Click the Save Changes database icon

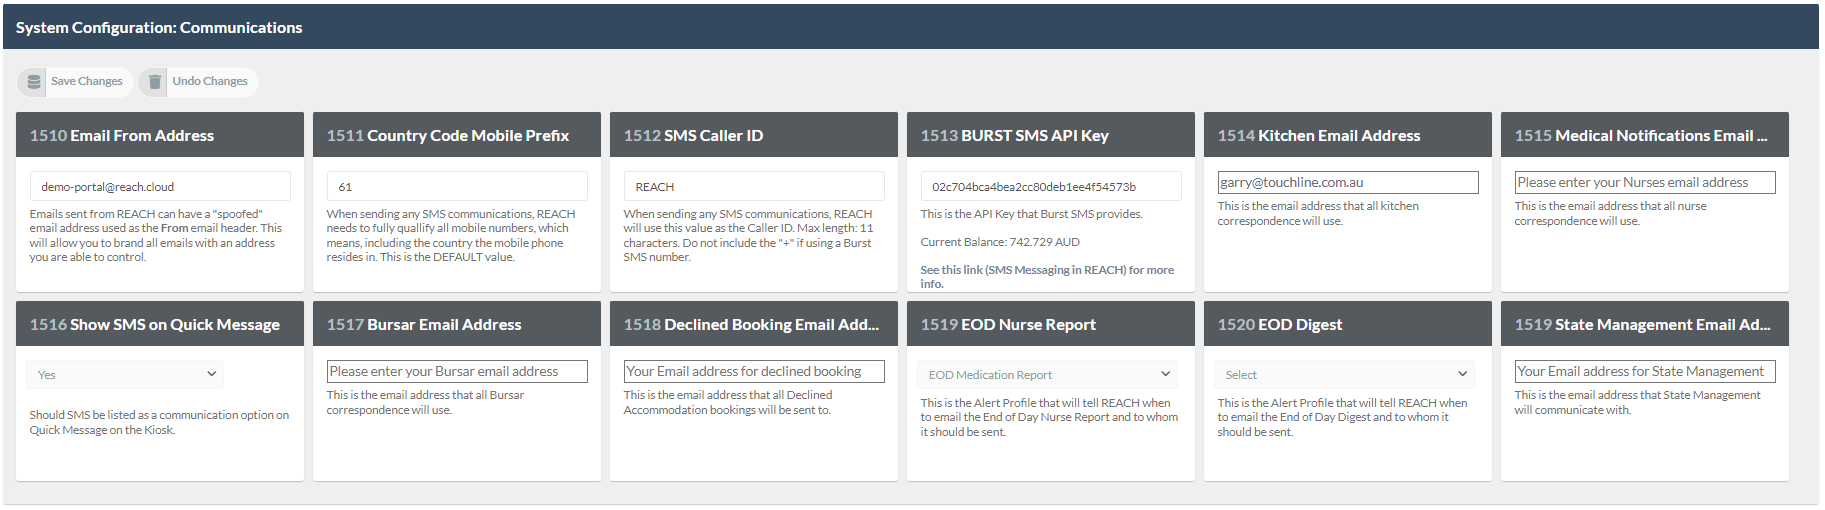click(34, 82)
